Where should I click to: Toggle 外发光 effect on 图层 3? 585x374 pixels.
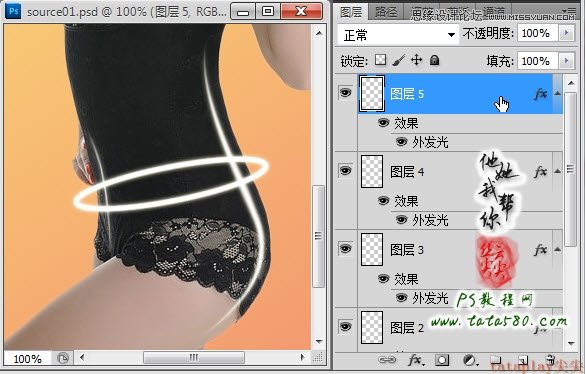[401, 297]
